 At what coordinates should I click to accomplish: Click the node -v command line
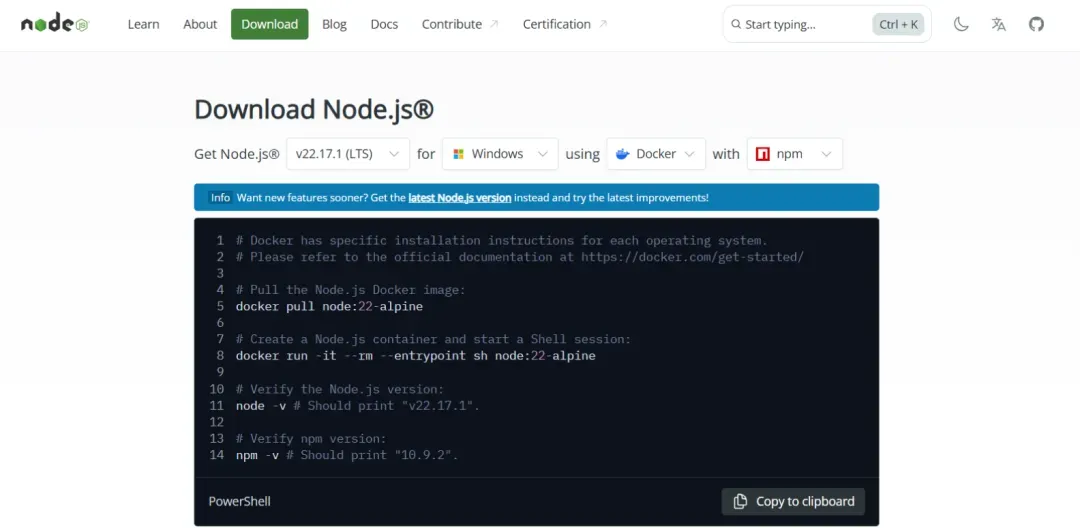coord(357,405)
